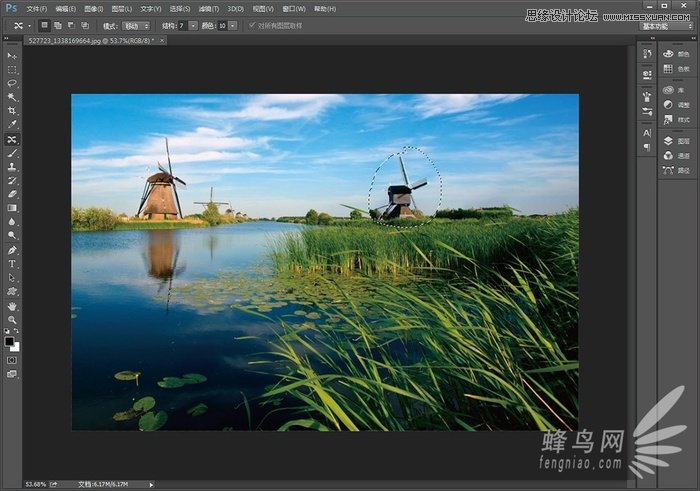Open the 滤镜(T) menu
This screenshot has height=491, width=700.
(x=209, y=8)
